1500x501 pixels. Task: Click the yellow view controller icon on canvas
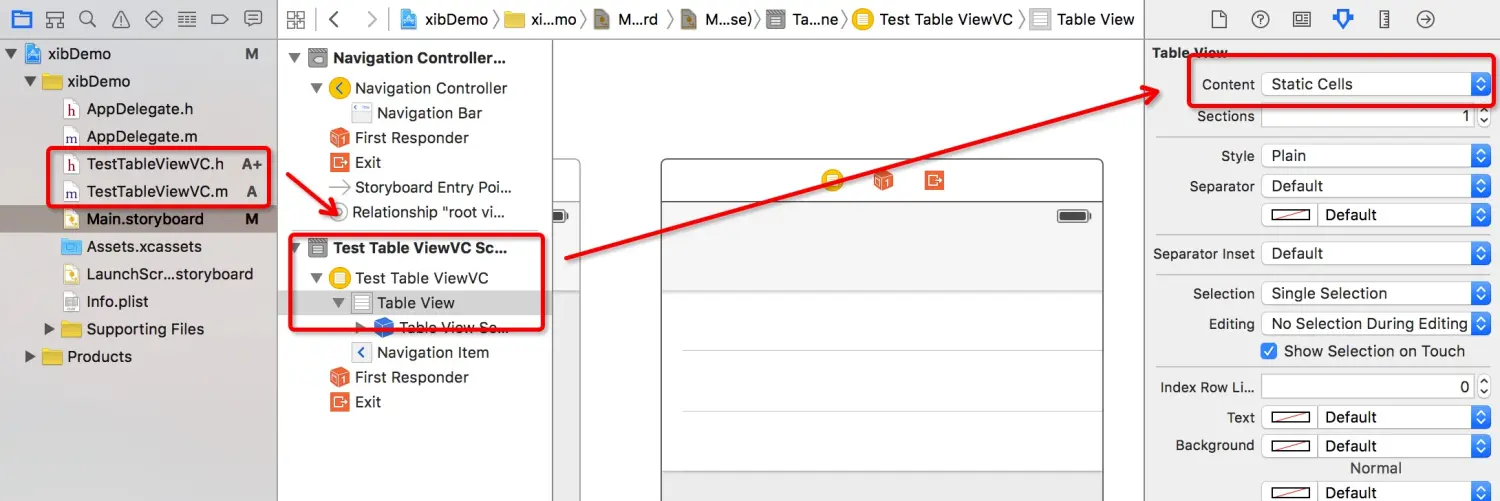tap(832, 180)
